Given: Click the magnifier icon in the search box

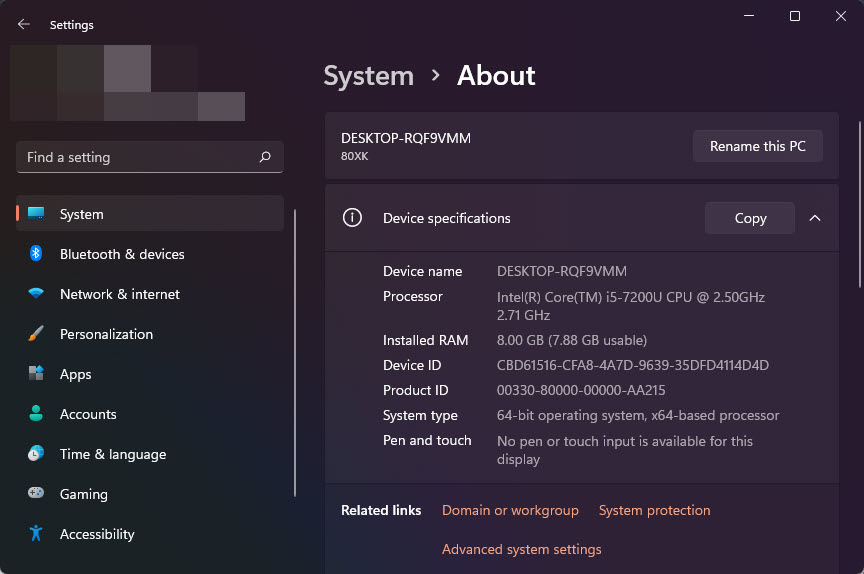Looking at the screenshot, I should coord(265,157).
